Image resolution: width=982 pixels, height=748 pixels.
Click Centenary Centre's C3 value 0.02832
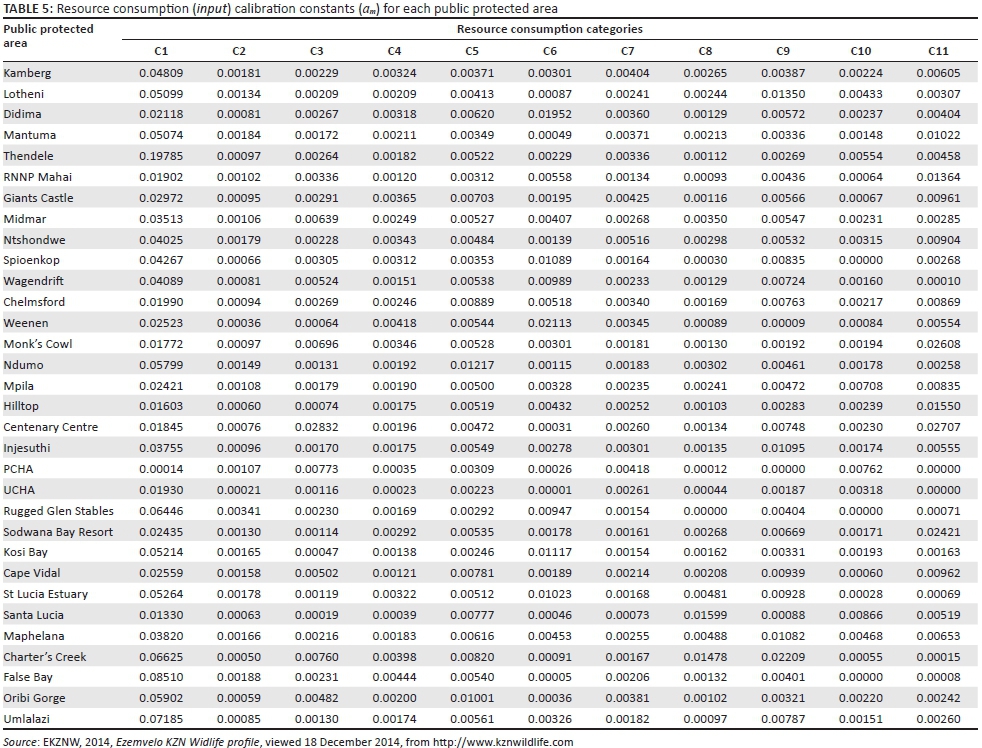point(316,427)
